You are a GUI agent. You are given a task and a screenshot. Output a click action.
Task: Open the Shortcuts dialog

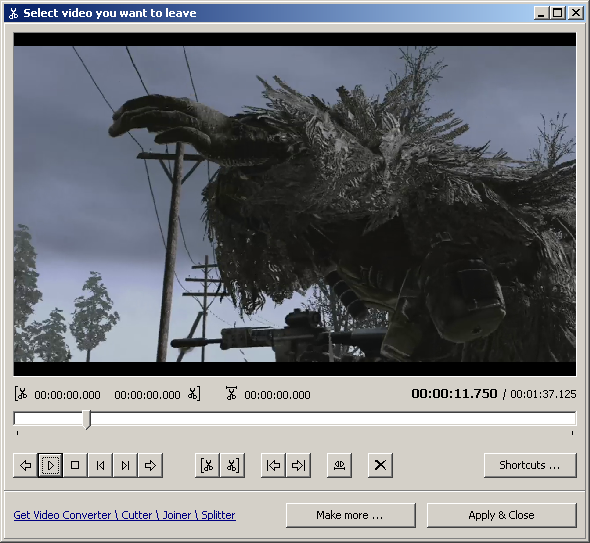[530, 465]
